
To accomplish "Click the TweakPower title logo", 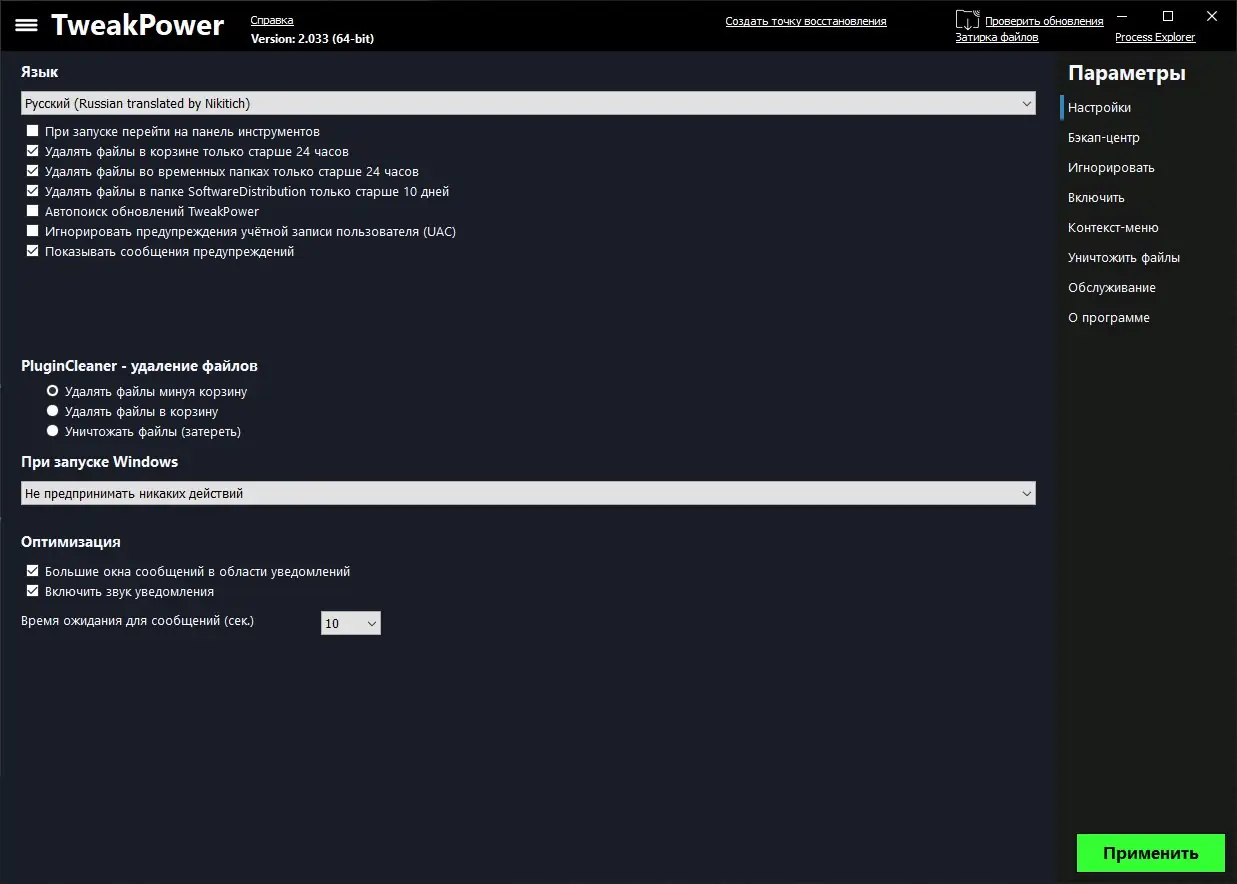I will click(138, 25).
